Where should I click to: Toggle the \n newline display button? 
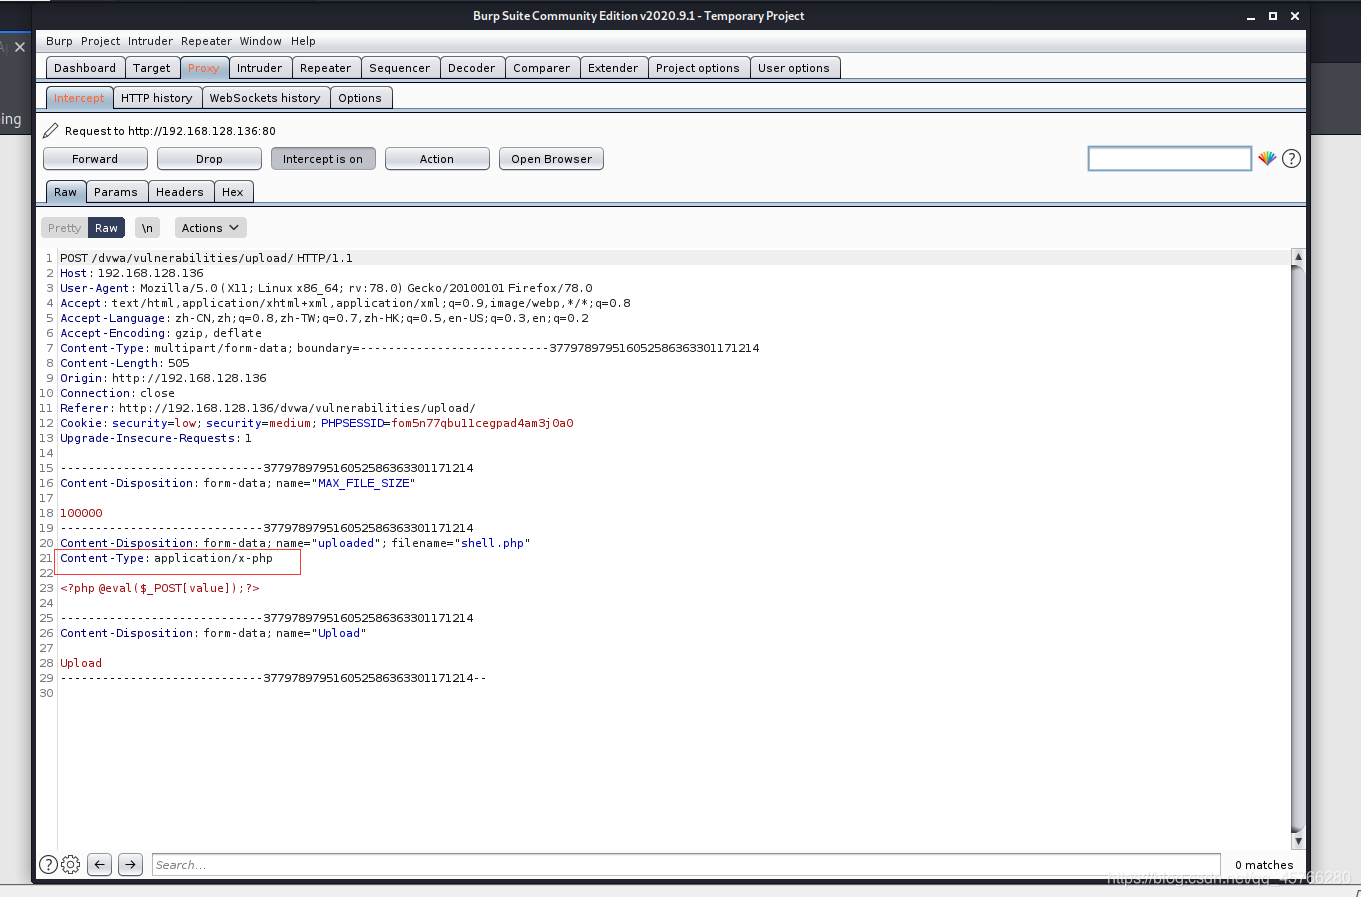[147, 228]
